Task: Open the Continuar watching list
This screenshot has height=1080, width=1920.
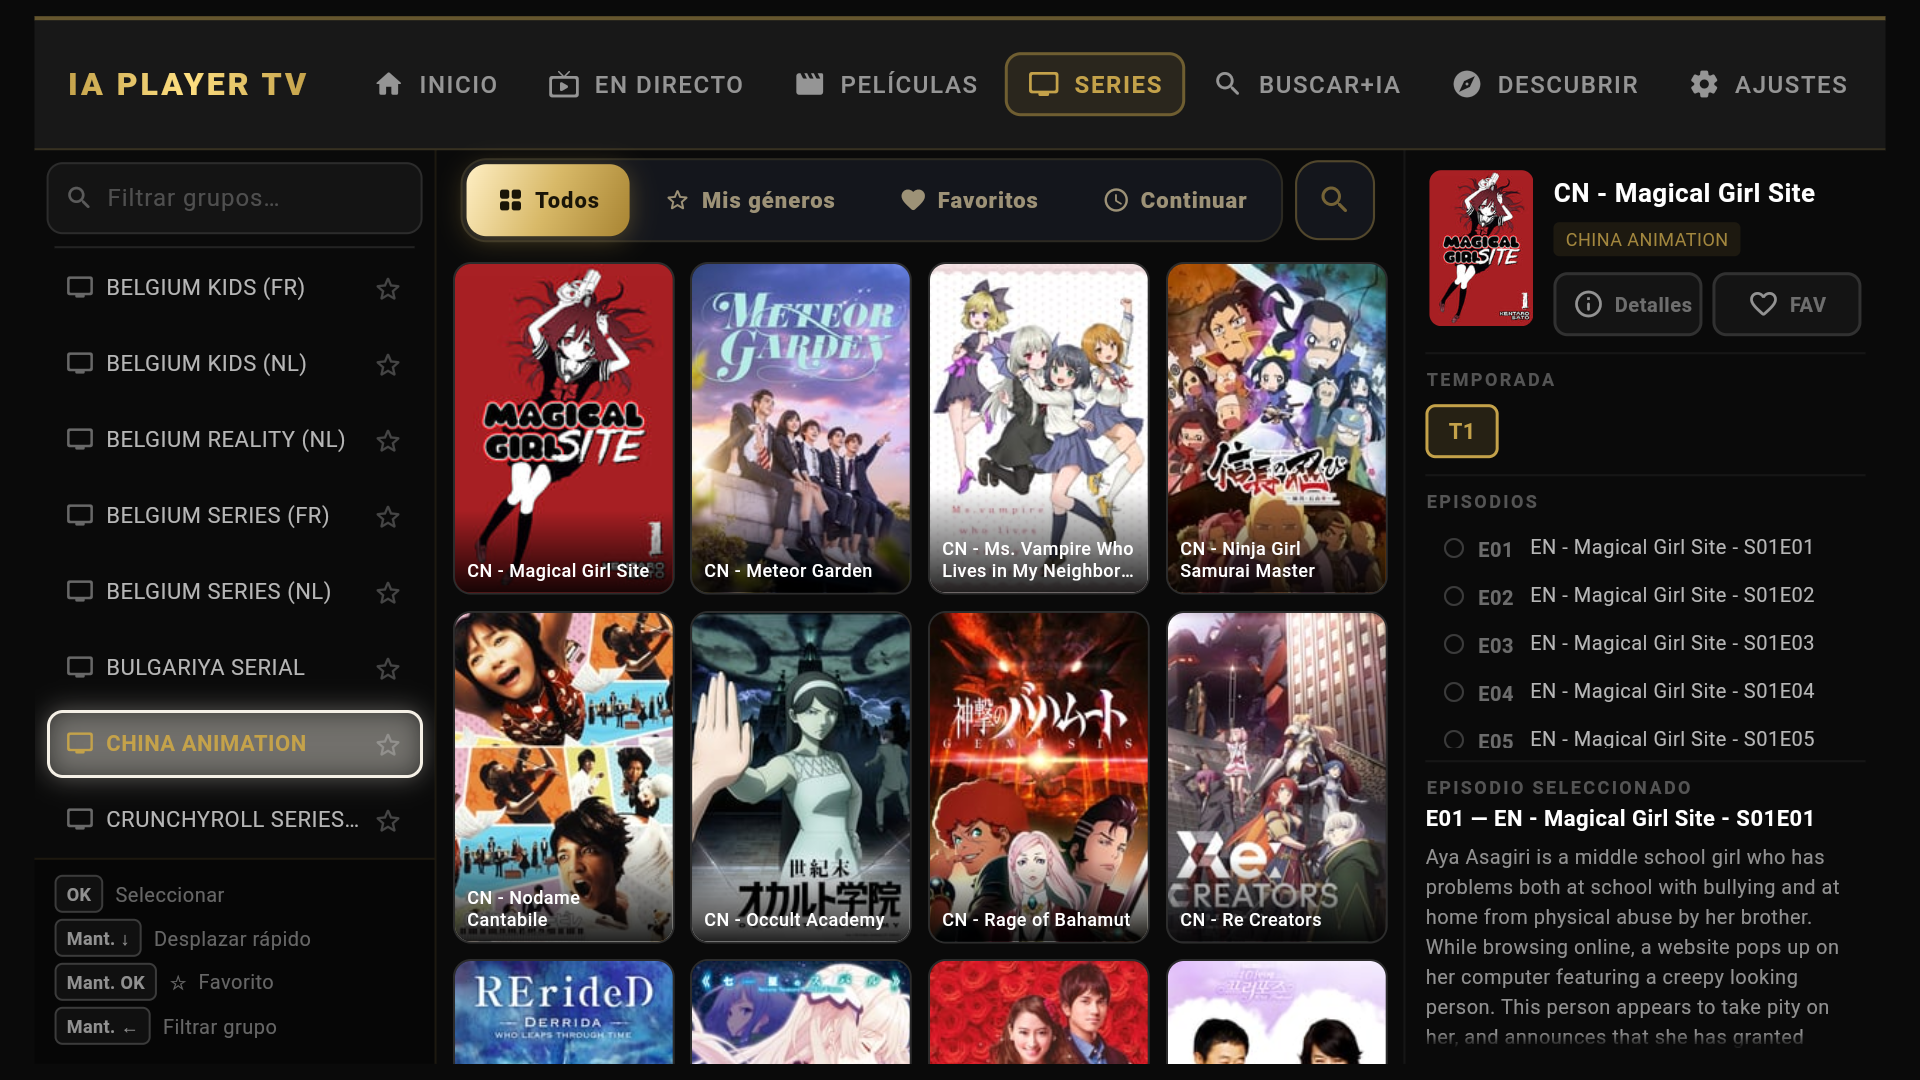Action: pos(1175,200)
